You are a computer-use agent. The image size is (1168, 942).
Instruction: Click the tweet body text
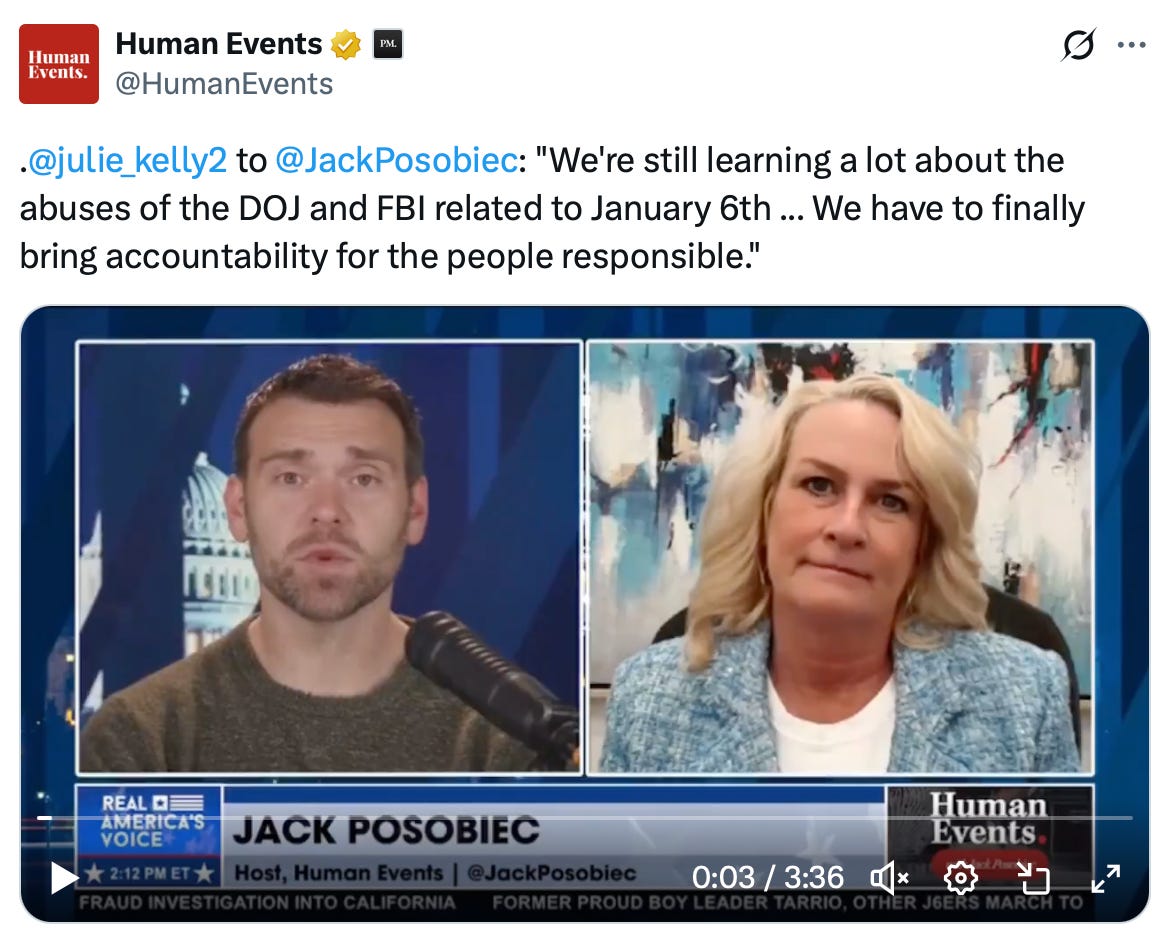(x=552, y=209)
